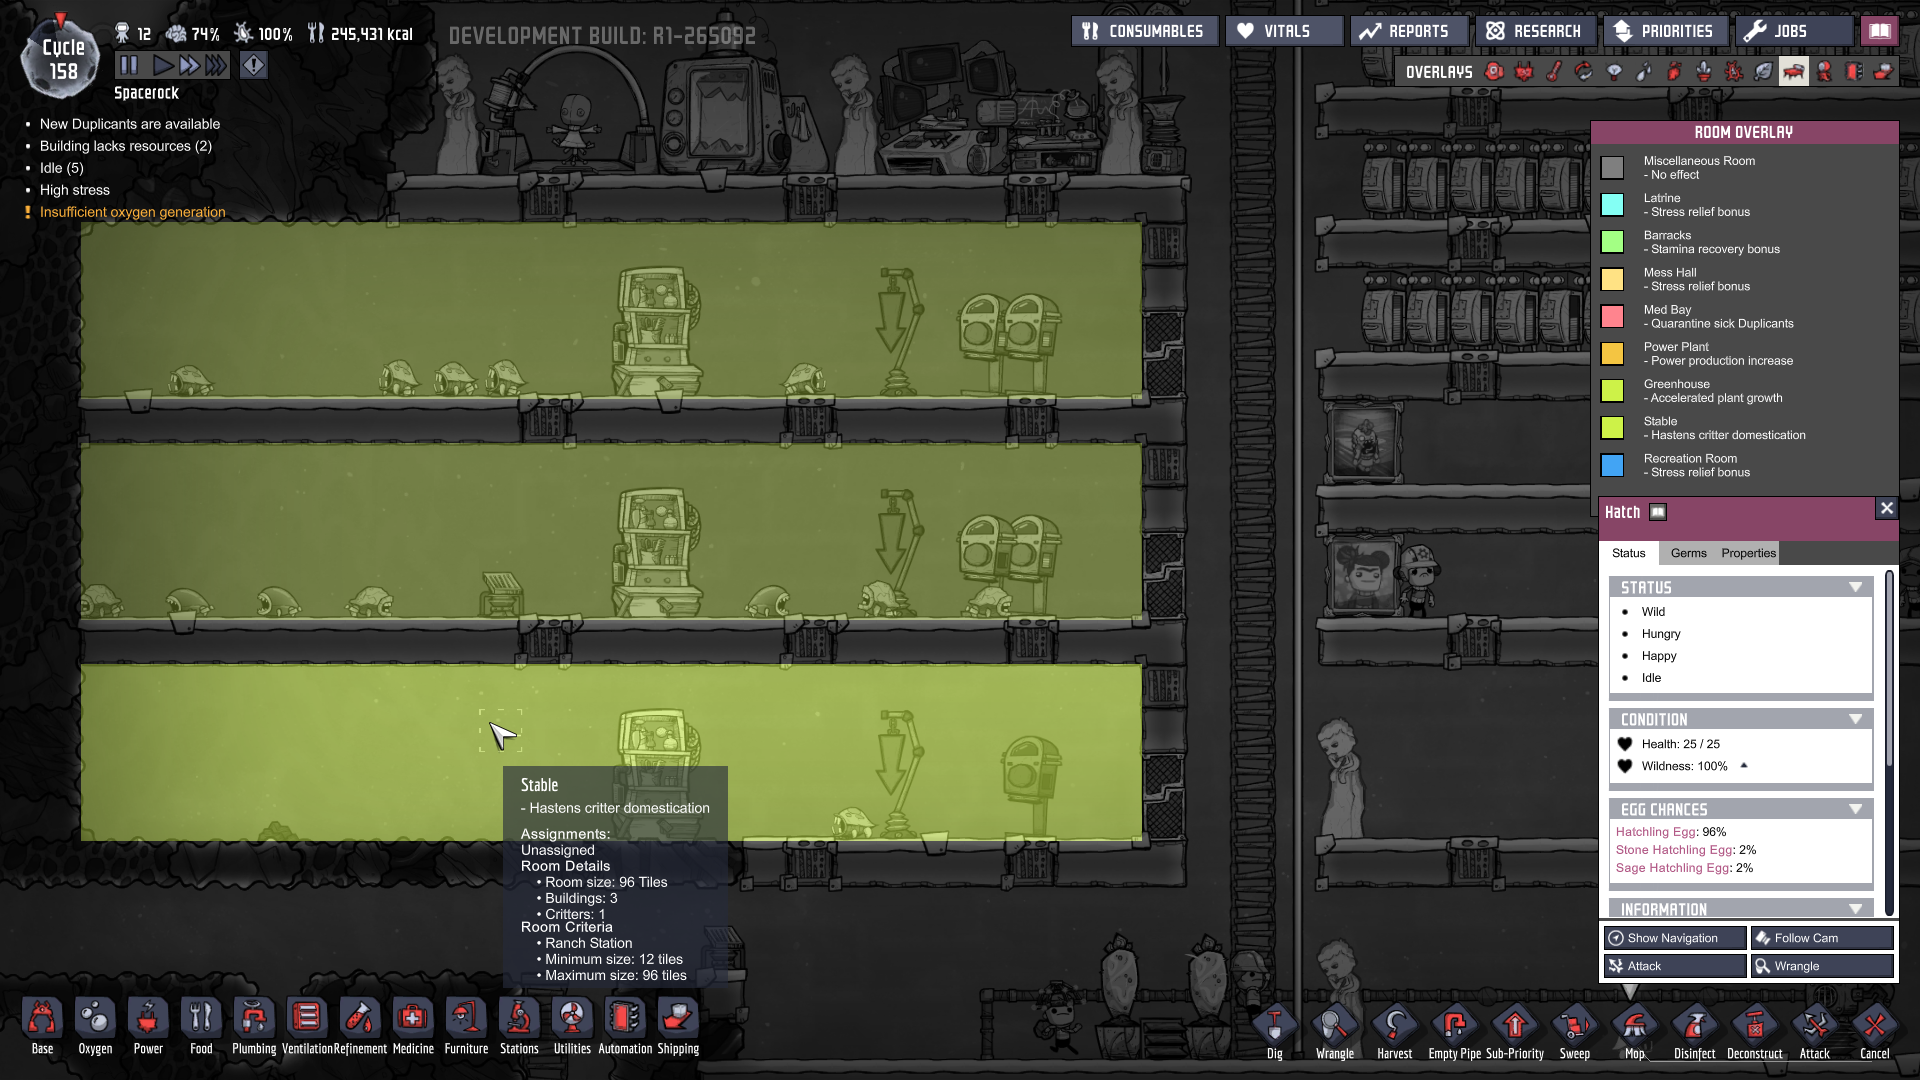
Task: Click the Stable color swatch in legend
Action: 1612,428
